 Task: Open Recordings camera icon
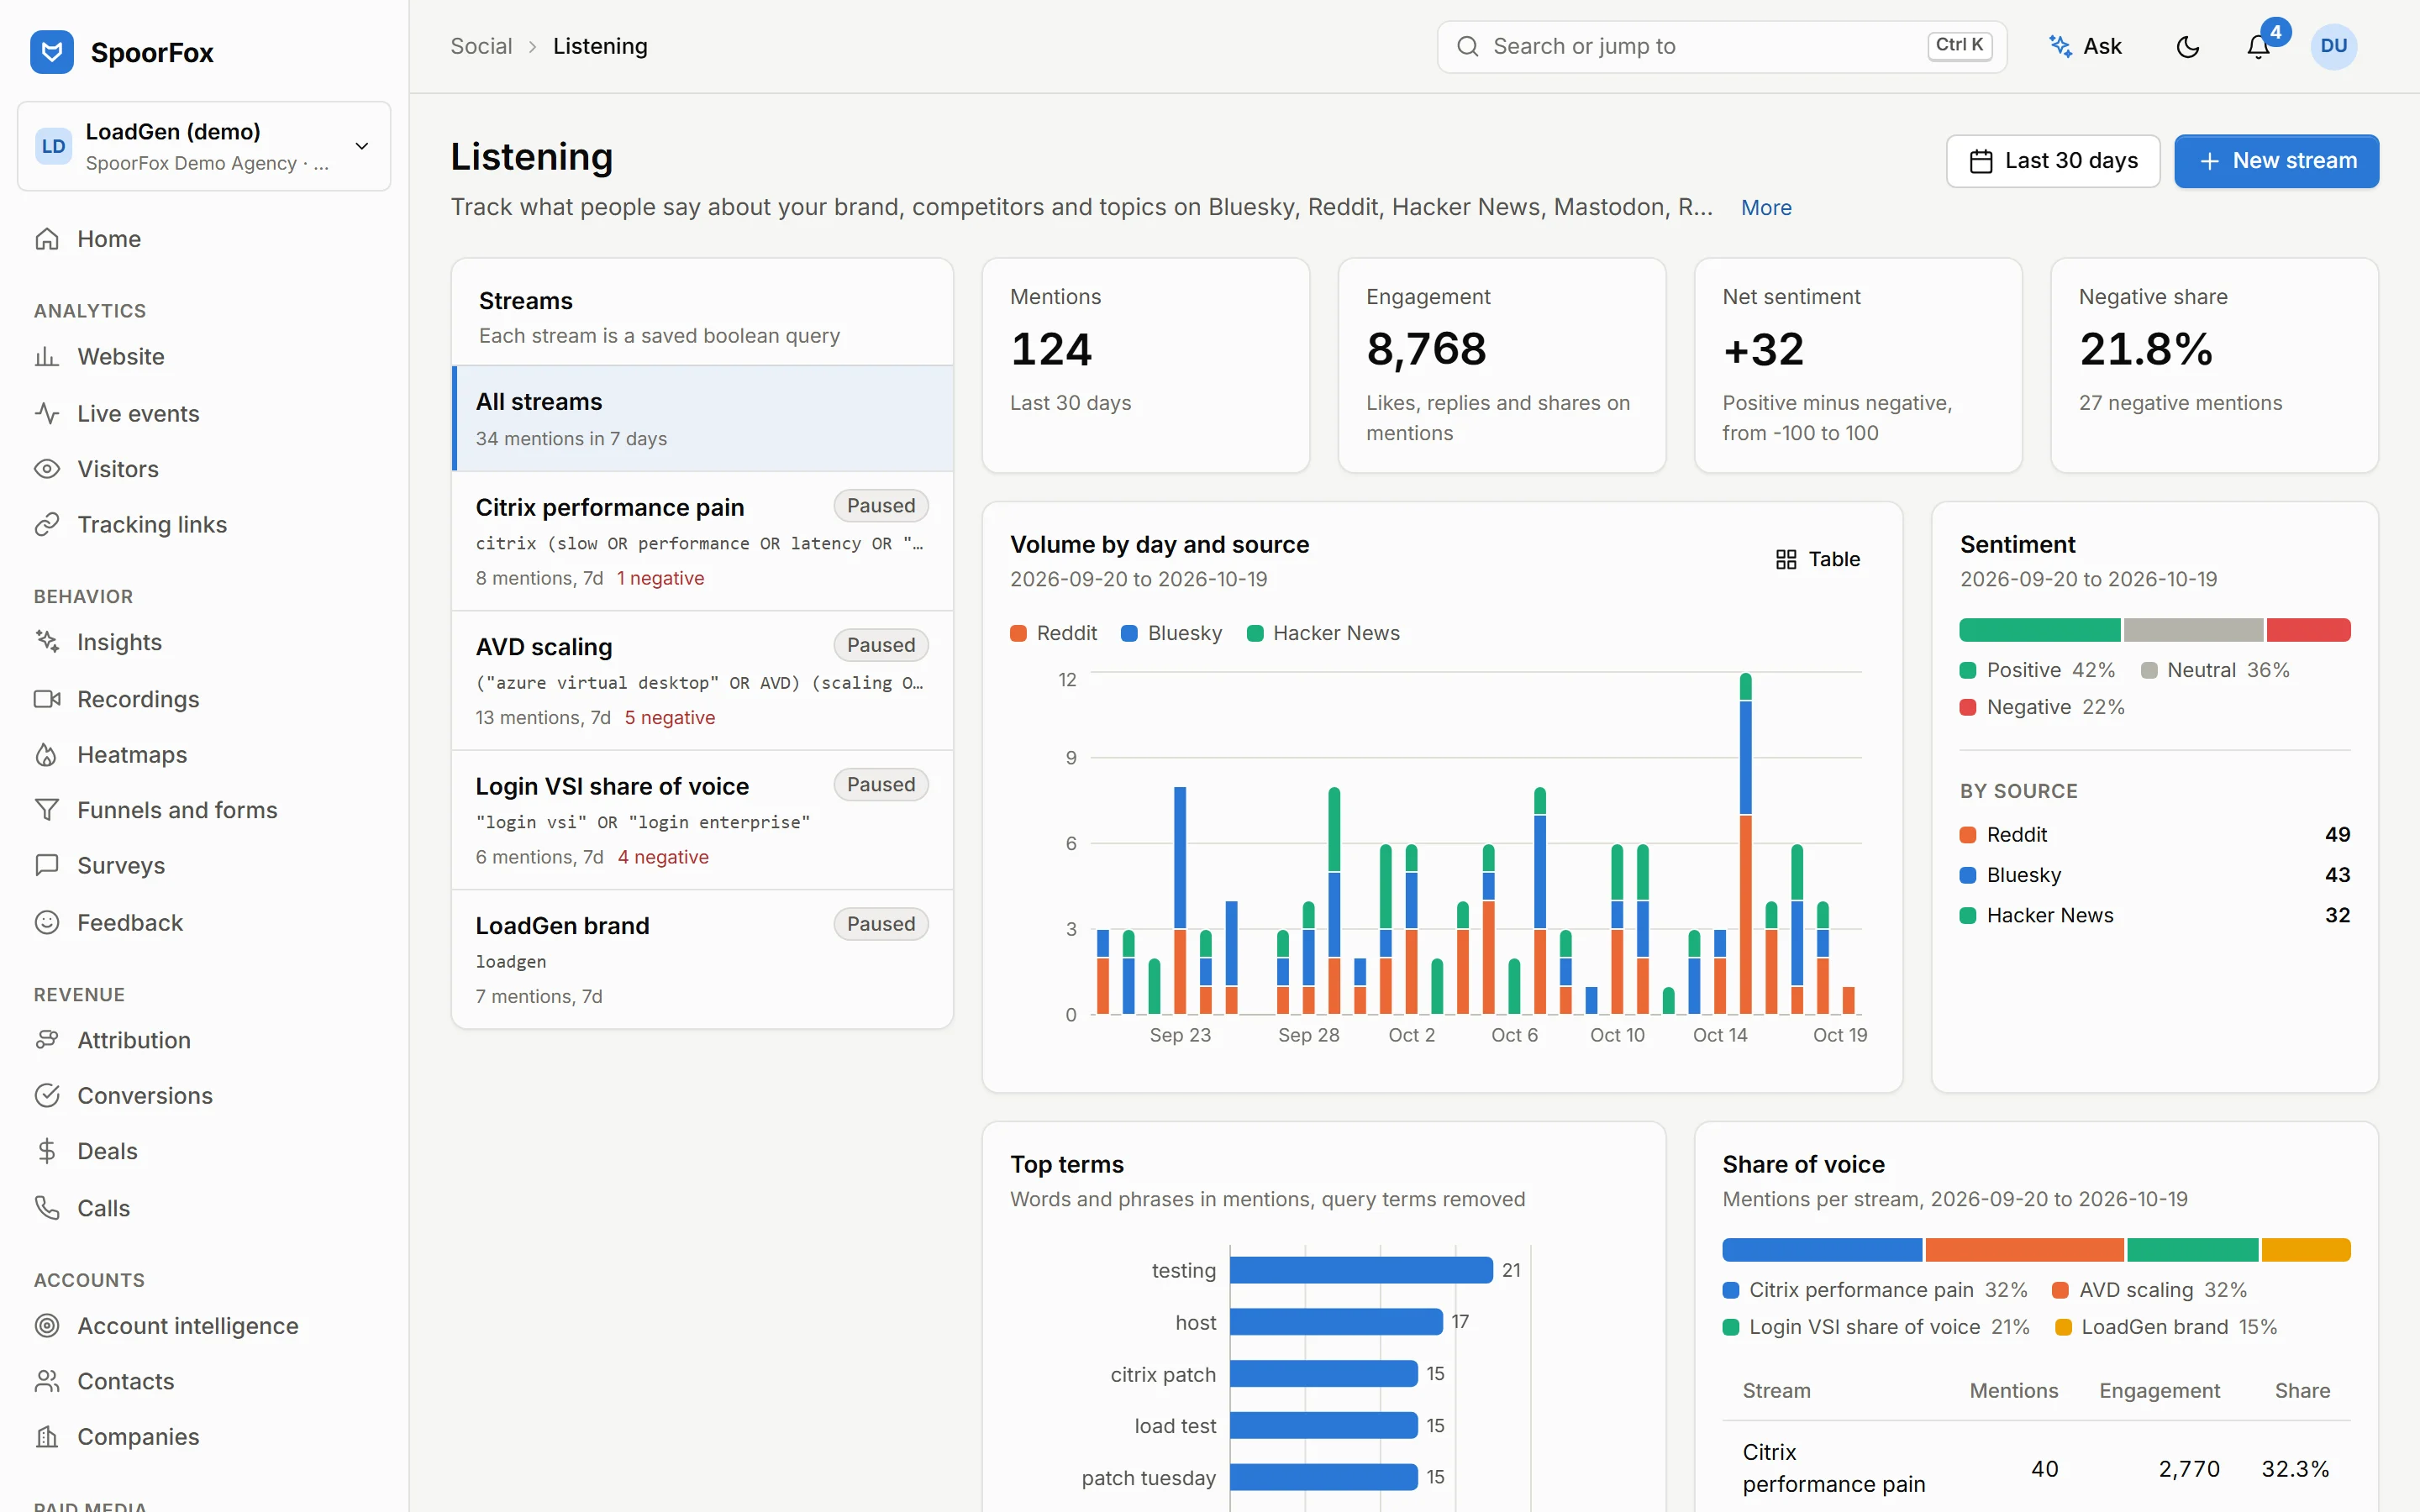pyautogui.click(x=47, y=699)
